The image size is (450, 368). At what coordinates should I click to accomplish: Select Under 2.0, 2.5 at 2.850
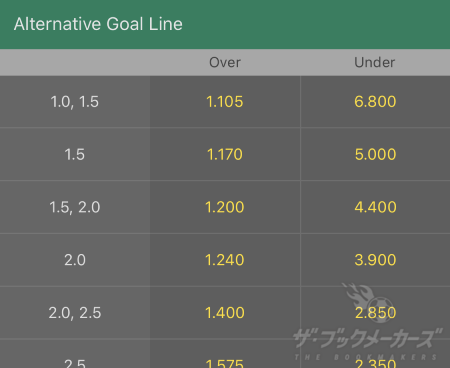pyautogui.click(x=375, y=313)
